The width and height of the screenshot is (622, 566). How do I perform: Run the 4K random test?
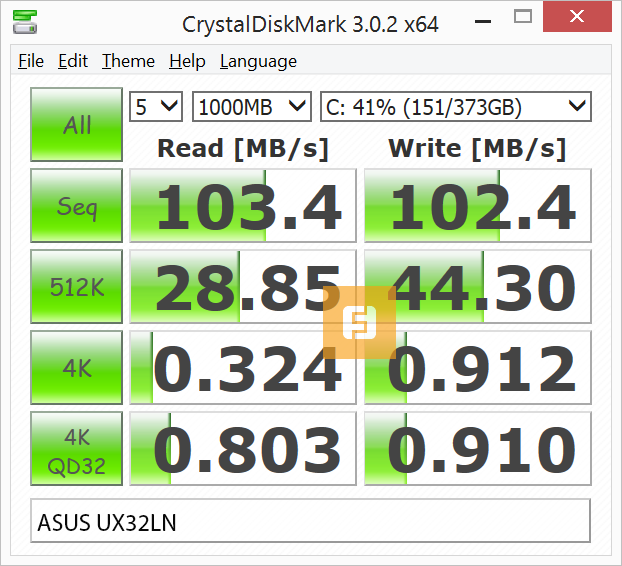coord(77,368)
